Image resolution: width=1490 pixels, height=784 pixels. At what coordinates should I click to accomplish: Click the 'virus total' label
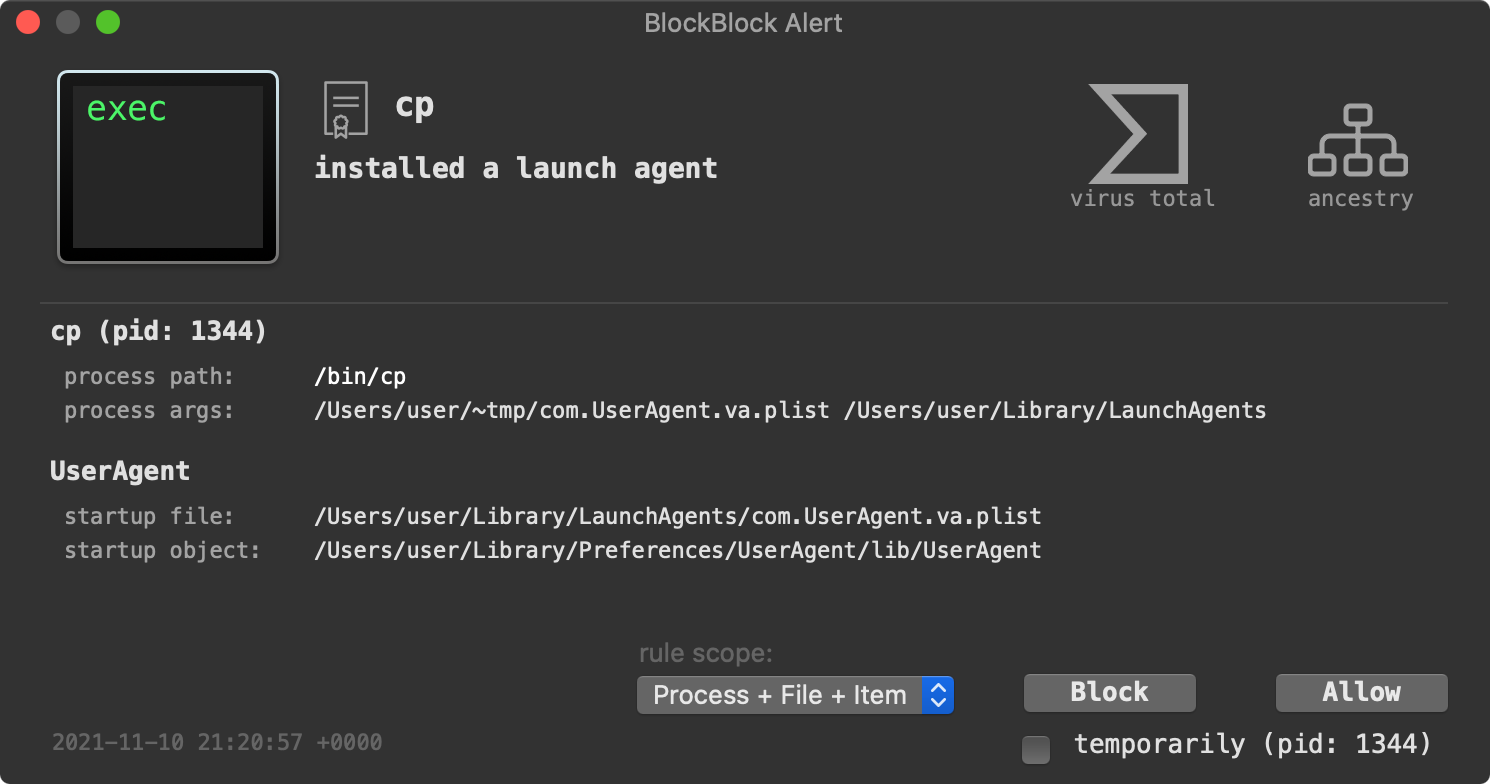tap(1142, 198)
